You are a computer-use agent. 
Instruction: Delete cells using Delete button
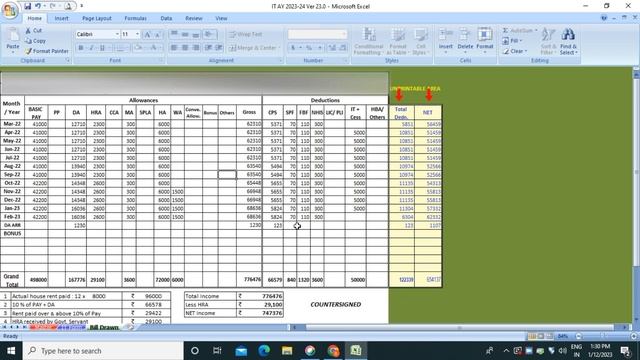465,41
